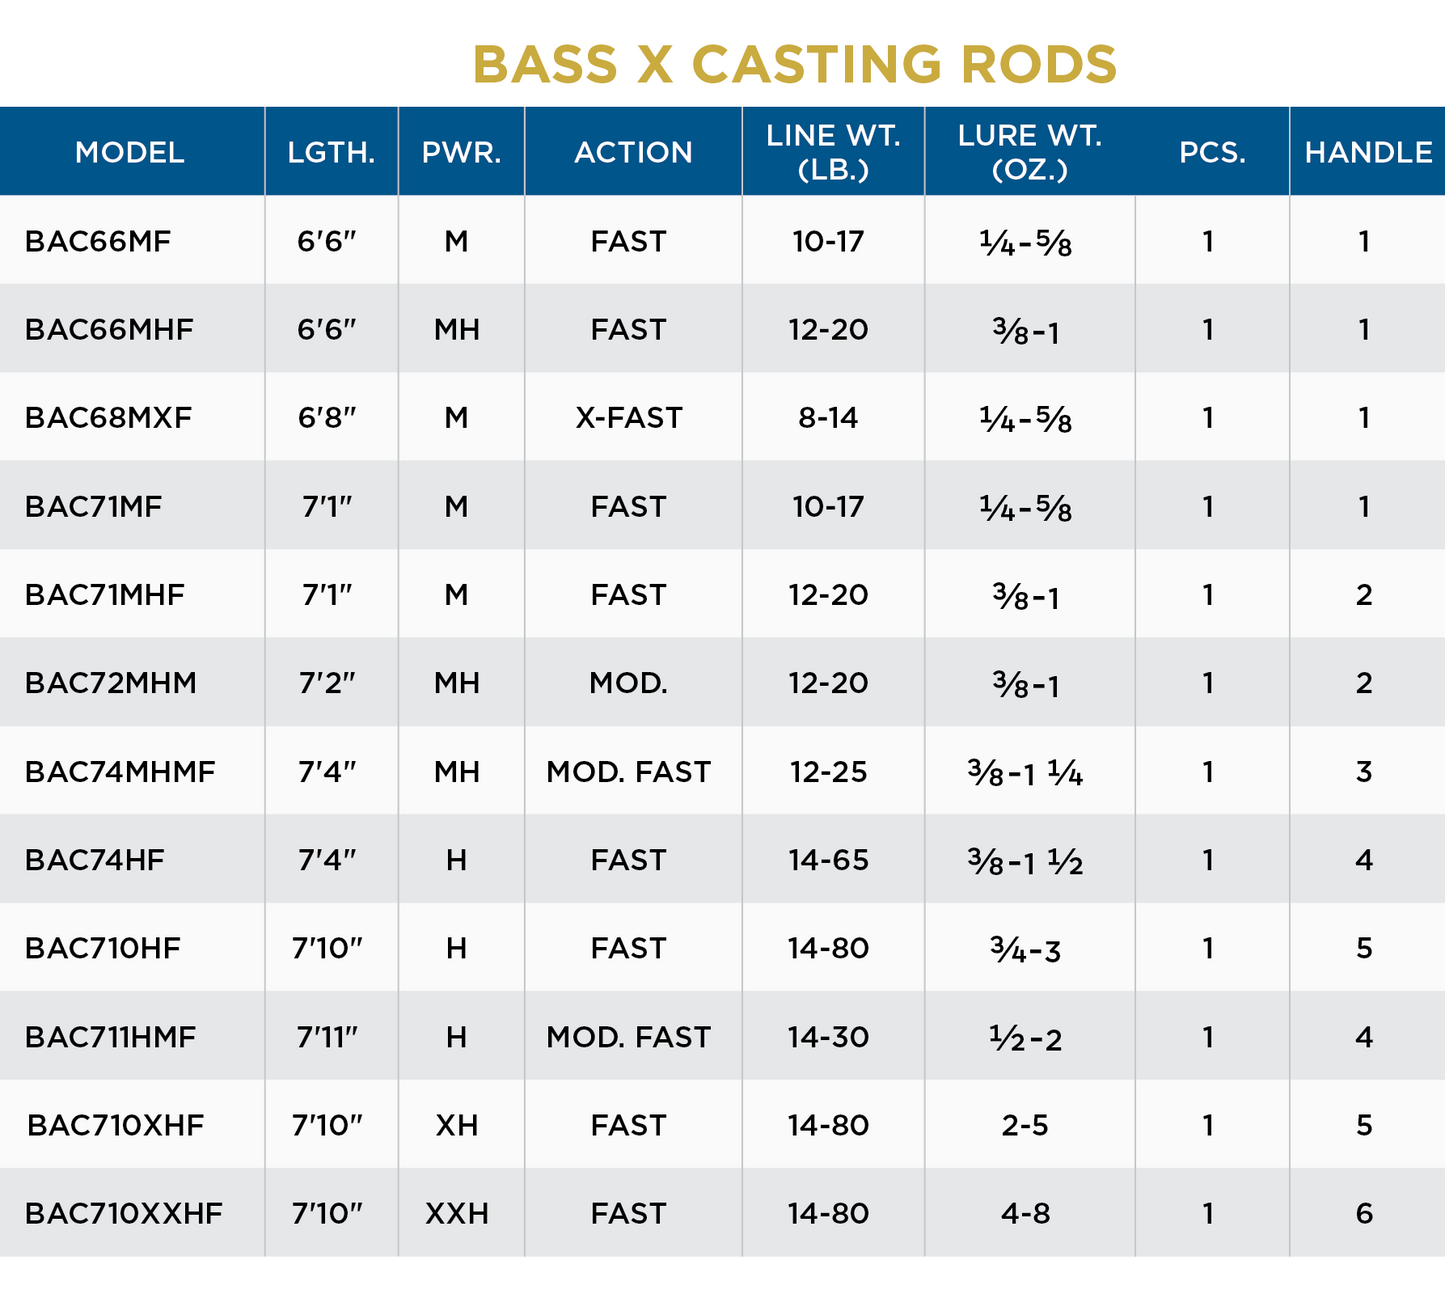Select the BAC710XXHF model cell
Viewport: 1445px width, 1294px height.
pos(124,1213)
